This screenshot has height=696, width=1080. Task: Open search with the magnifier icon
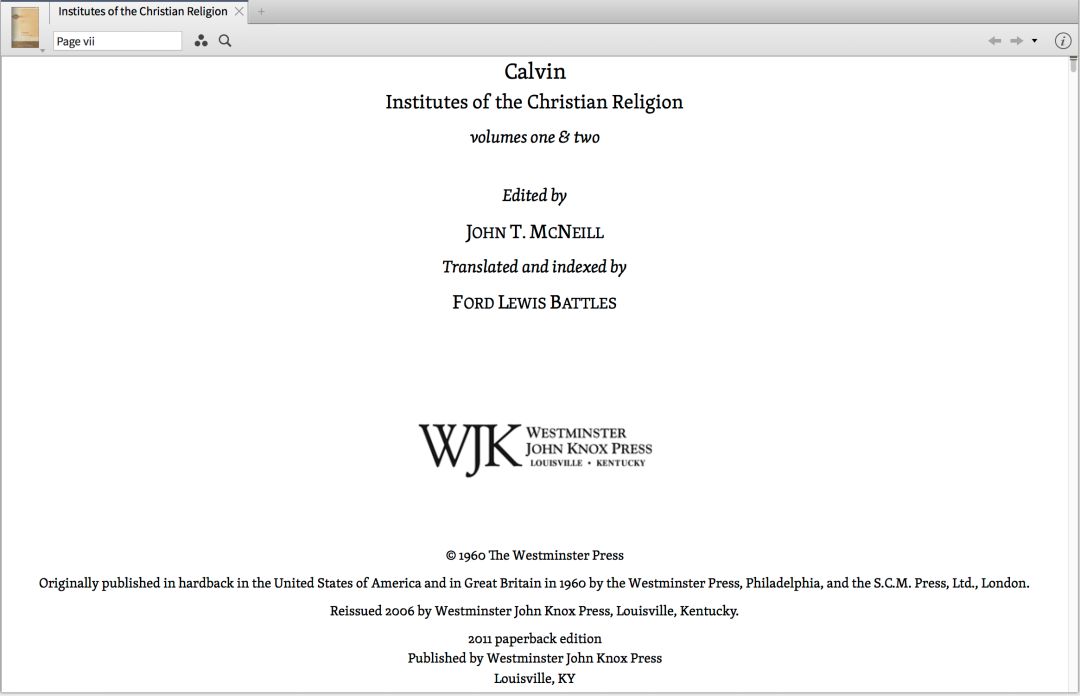click(x=225, y=41)
